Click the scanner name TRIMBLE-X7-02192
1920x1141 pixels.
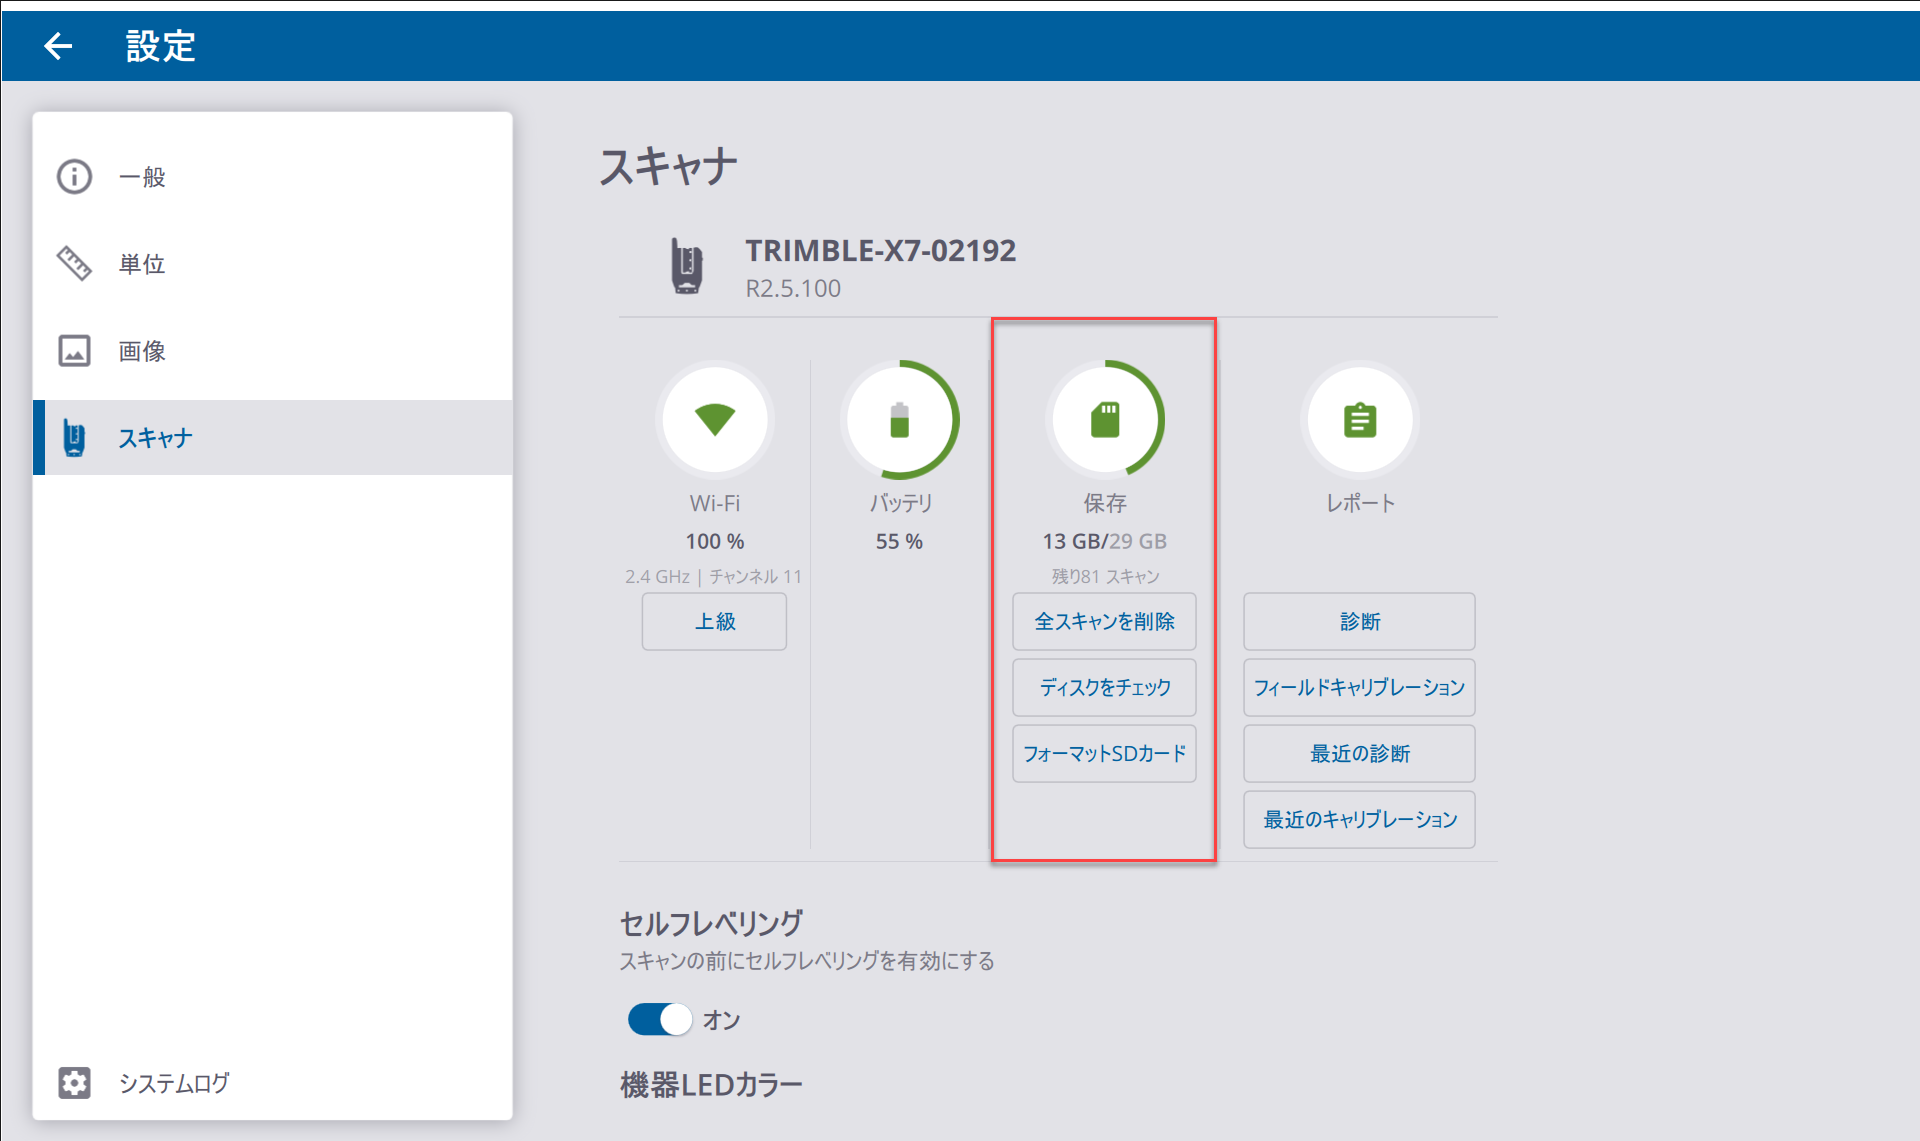pyautogui.click(x=880, y=250)
